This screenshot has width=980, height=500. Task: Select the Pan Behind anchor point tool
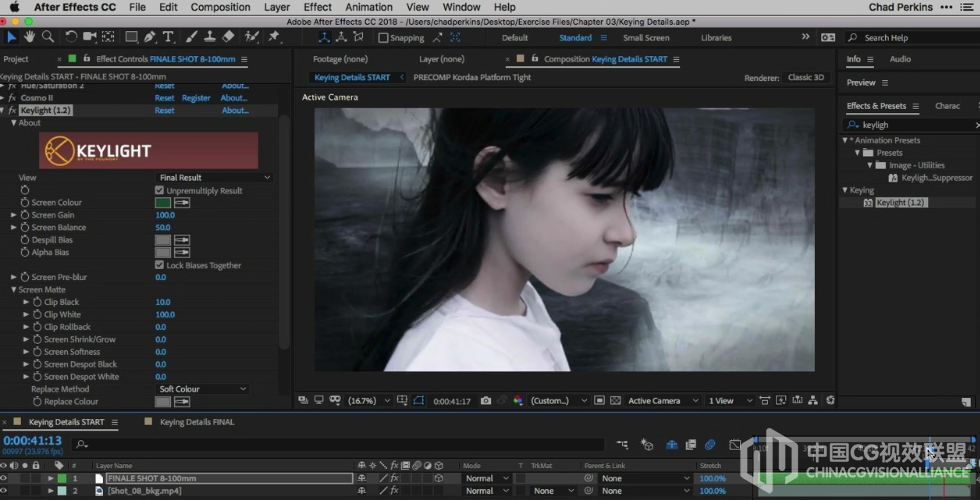coord(108,37)
